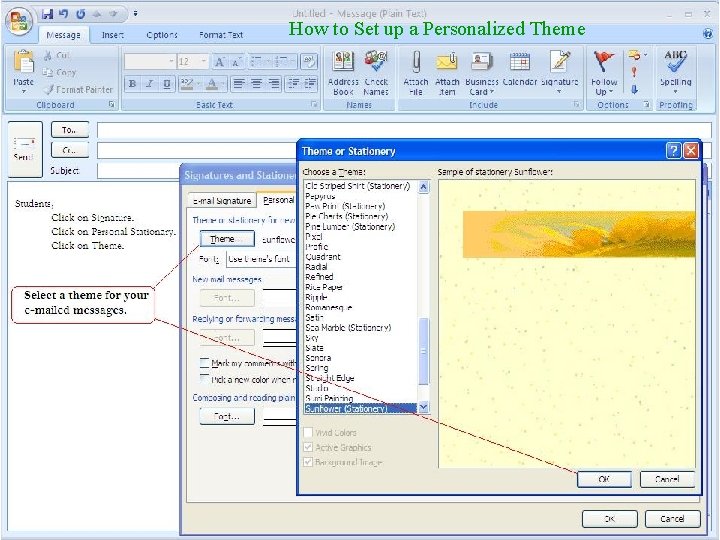Select Sunflower (Stationery) theme

pyautogui.click(x=360, y=408)
